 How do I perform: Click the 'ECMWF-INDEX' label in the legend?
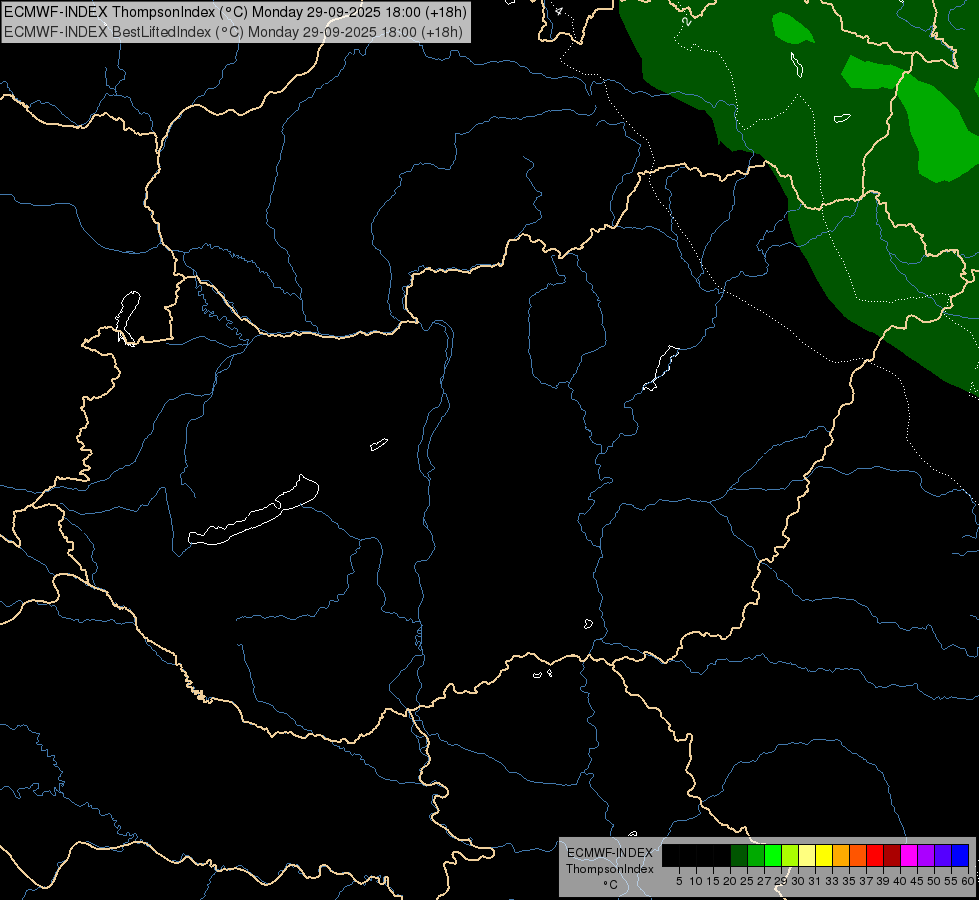coord(610,853)
